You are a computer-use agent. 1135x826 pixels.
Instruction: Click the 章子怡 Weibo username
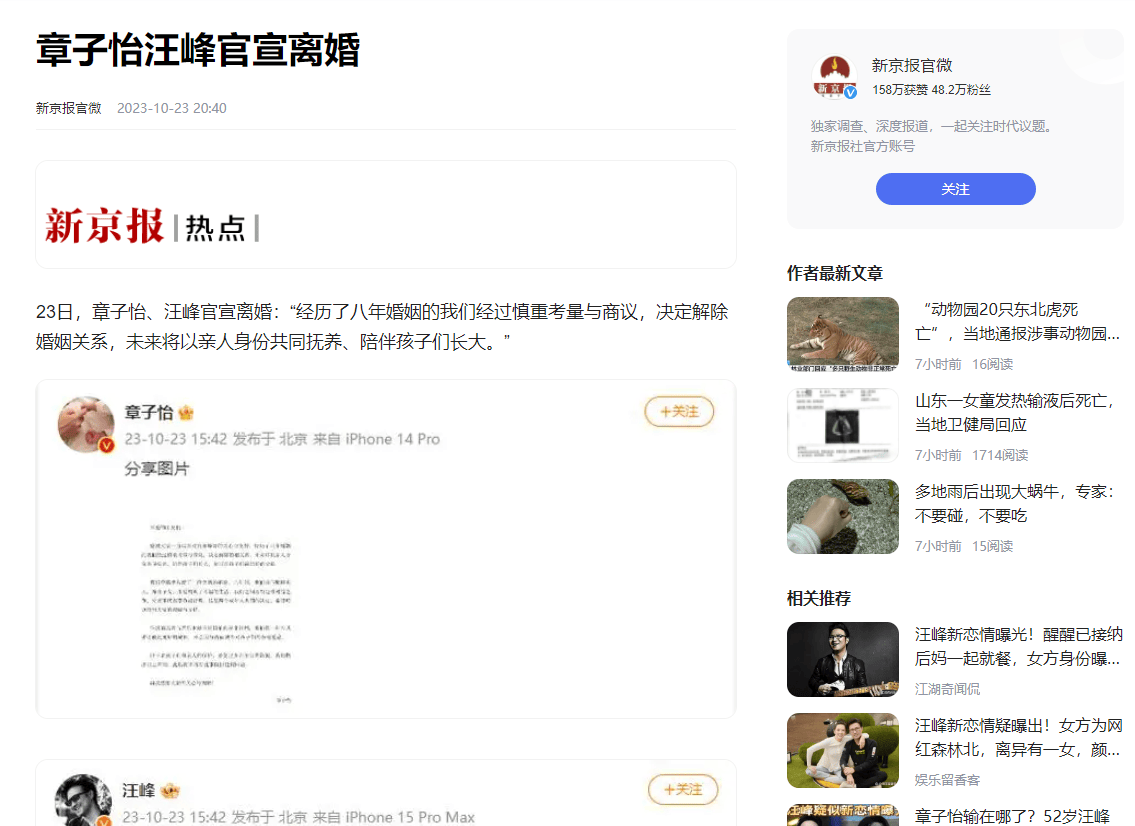[149, 413]
